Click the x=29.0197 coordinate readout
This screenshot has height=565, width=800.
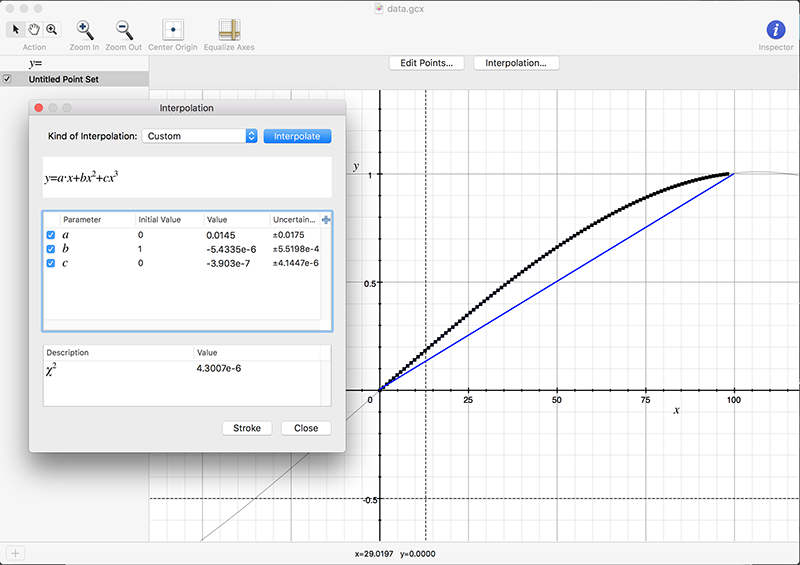click(x=374, y=554)
